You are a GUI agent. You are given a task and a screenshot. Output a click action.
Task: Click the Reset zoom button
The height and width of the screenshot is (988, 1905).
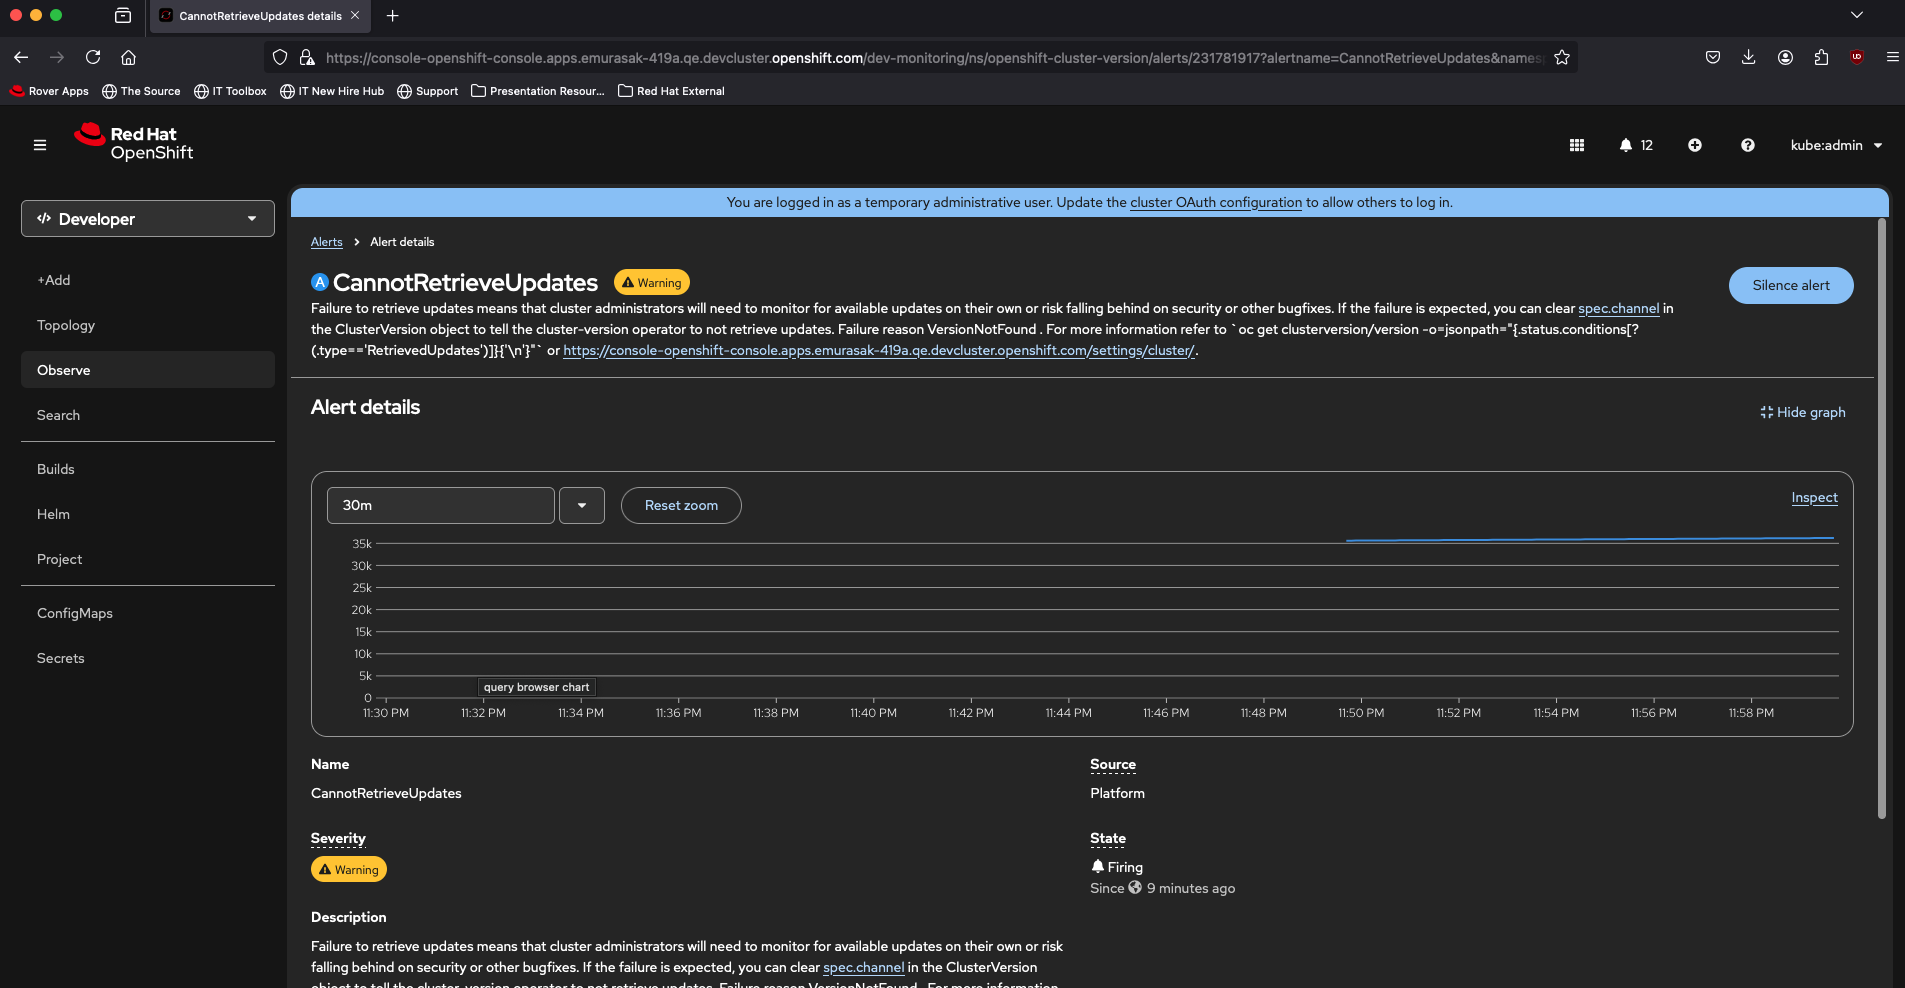tap(681, 505)
